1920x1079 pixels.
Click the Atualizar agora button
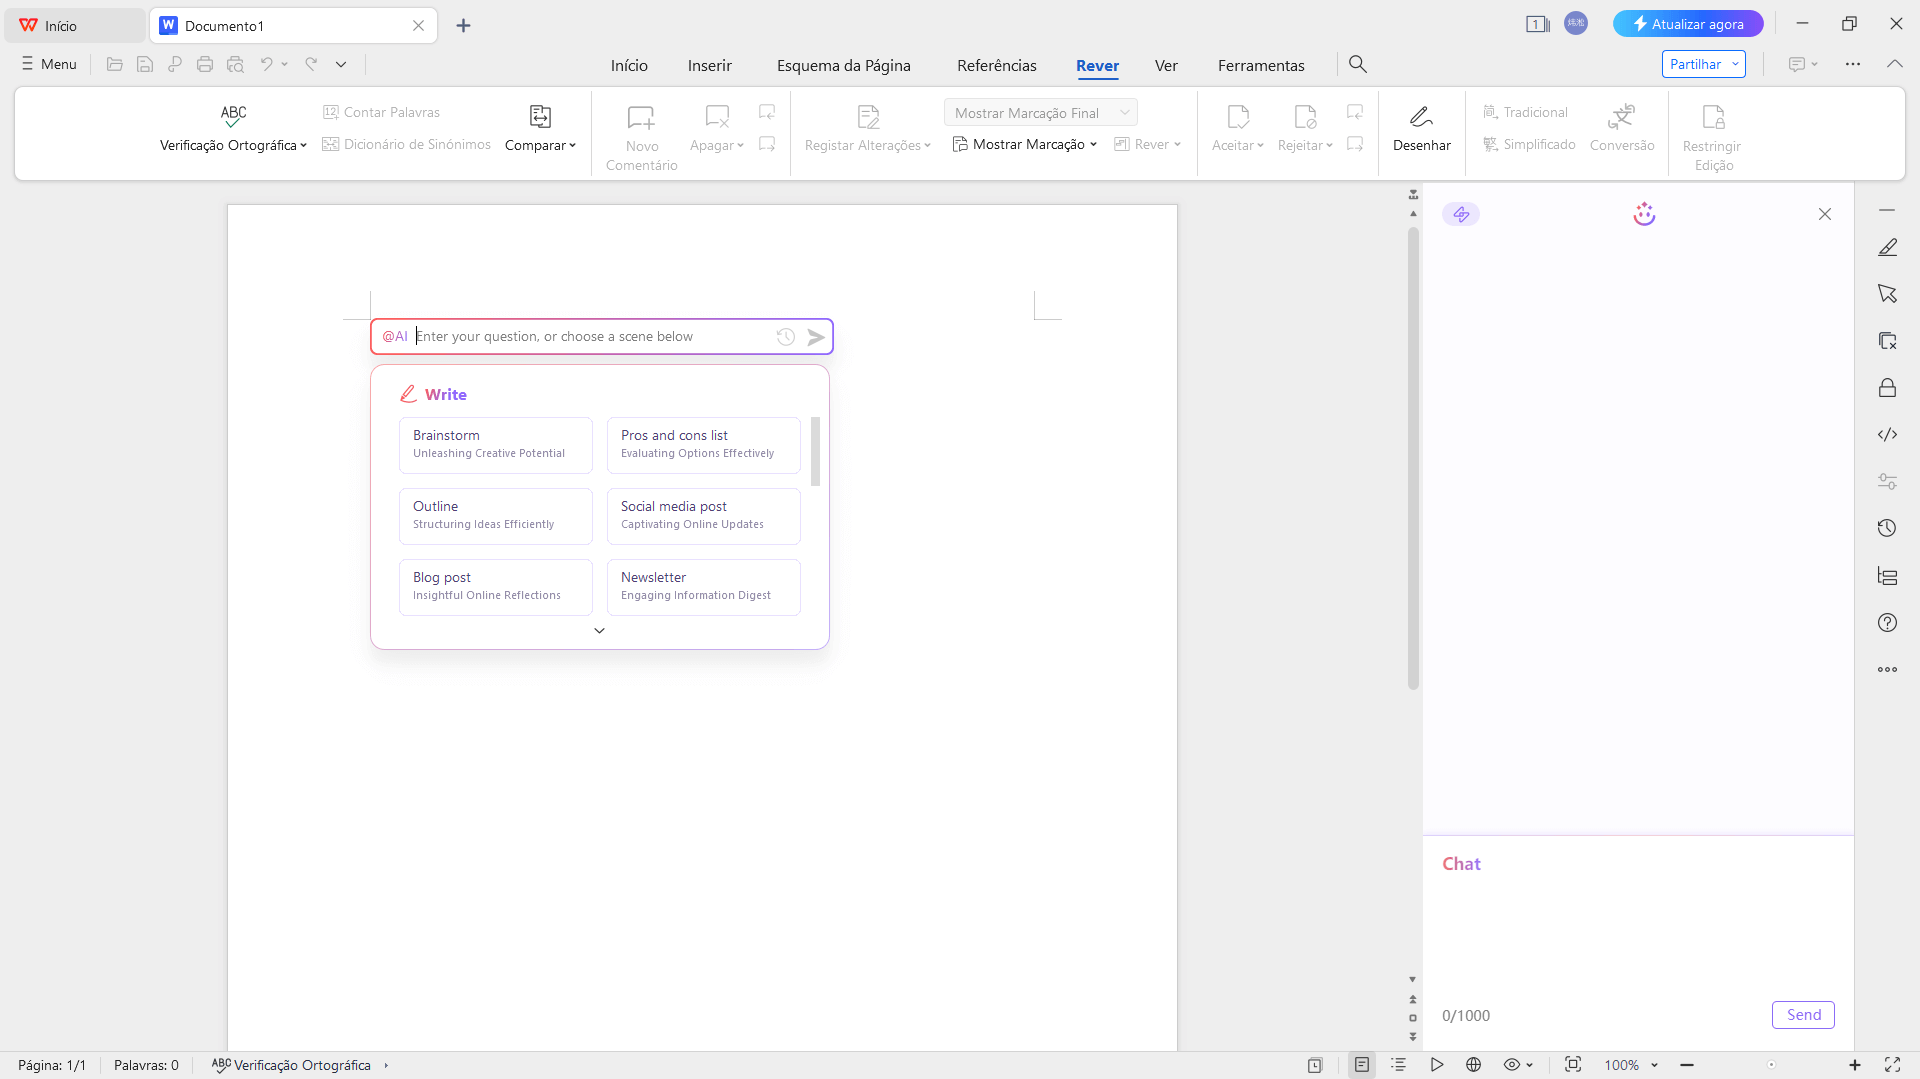[1687, 23]
